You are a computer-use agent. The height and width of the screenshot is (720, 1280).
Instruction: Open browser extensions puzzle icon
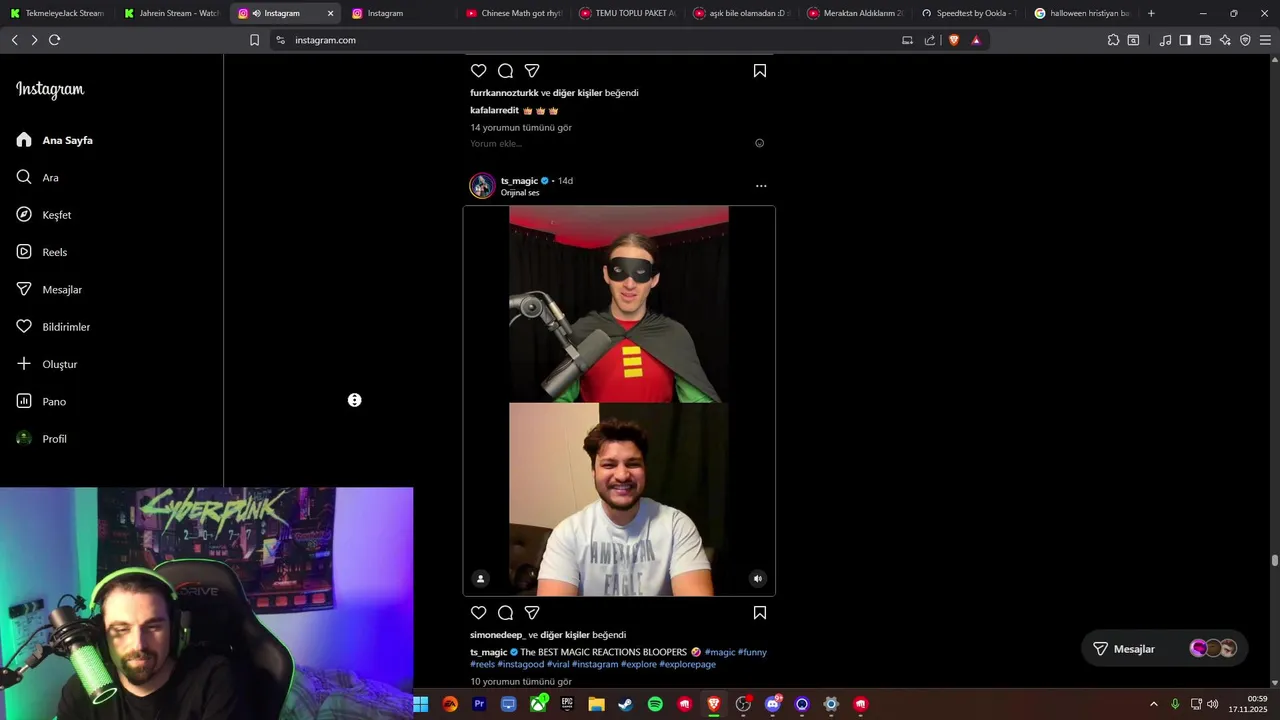point(1113,40)
